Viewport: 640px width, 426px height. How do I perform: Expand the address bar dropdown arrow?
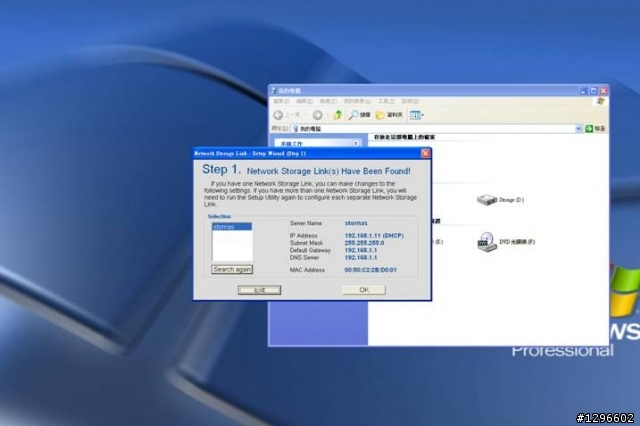tap(578, 129)
